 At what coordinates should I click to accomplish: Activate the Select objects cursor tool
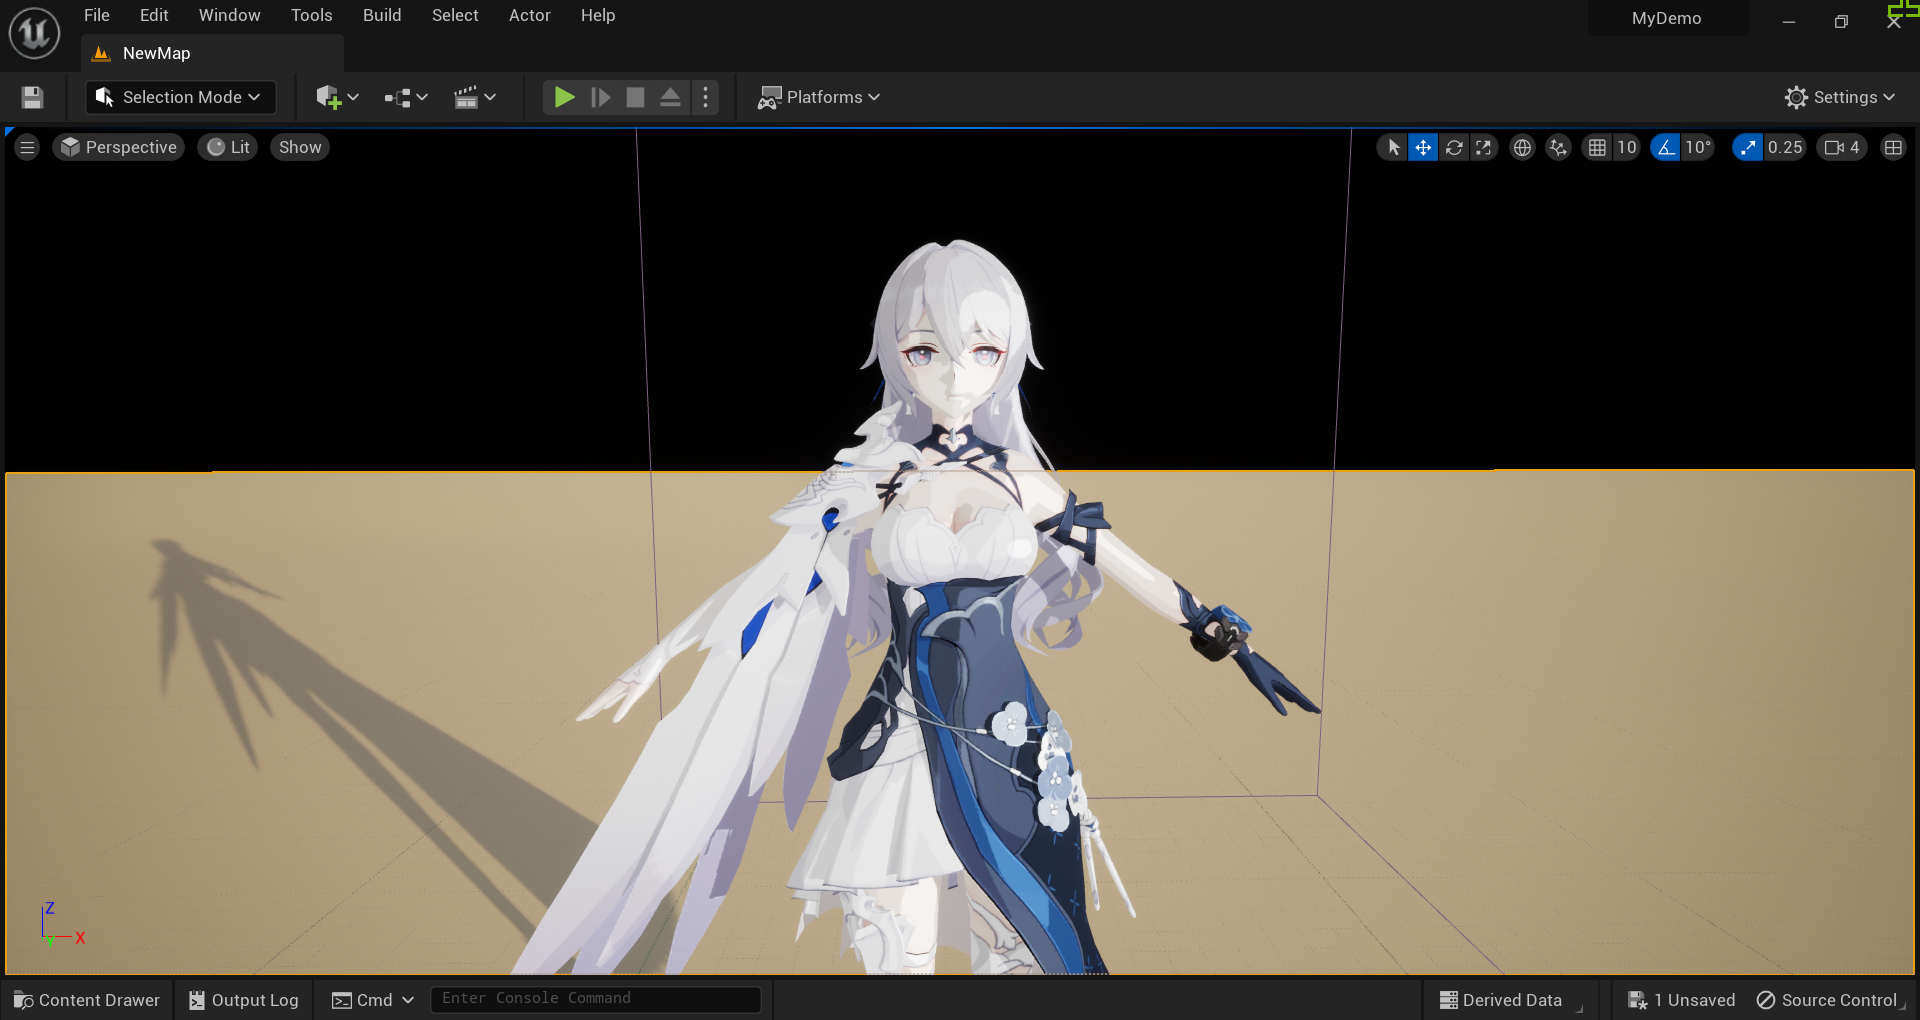[1393, 147]
